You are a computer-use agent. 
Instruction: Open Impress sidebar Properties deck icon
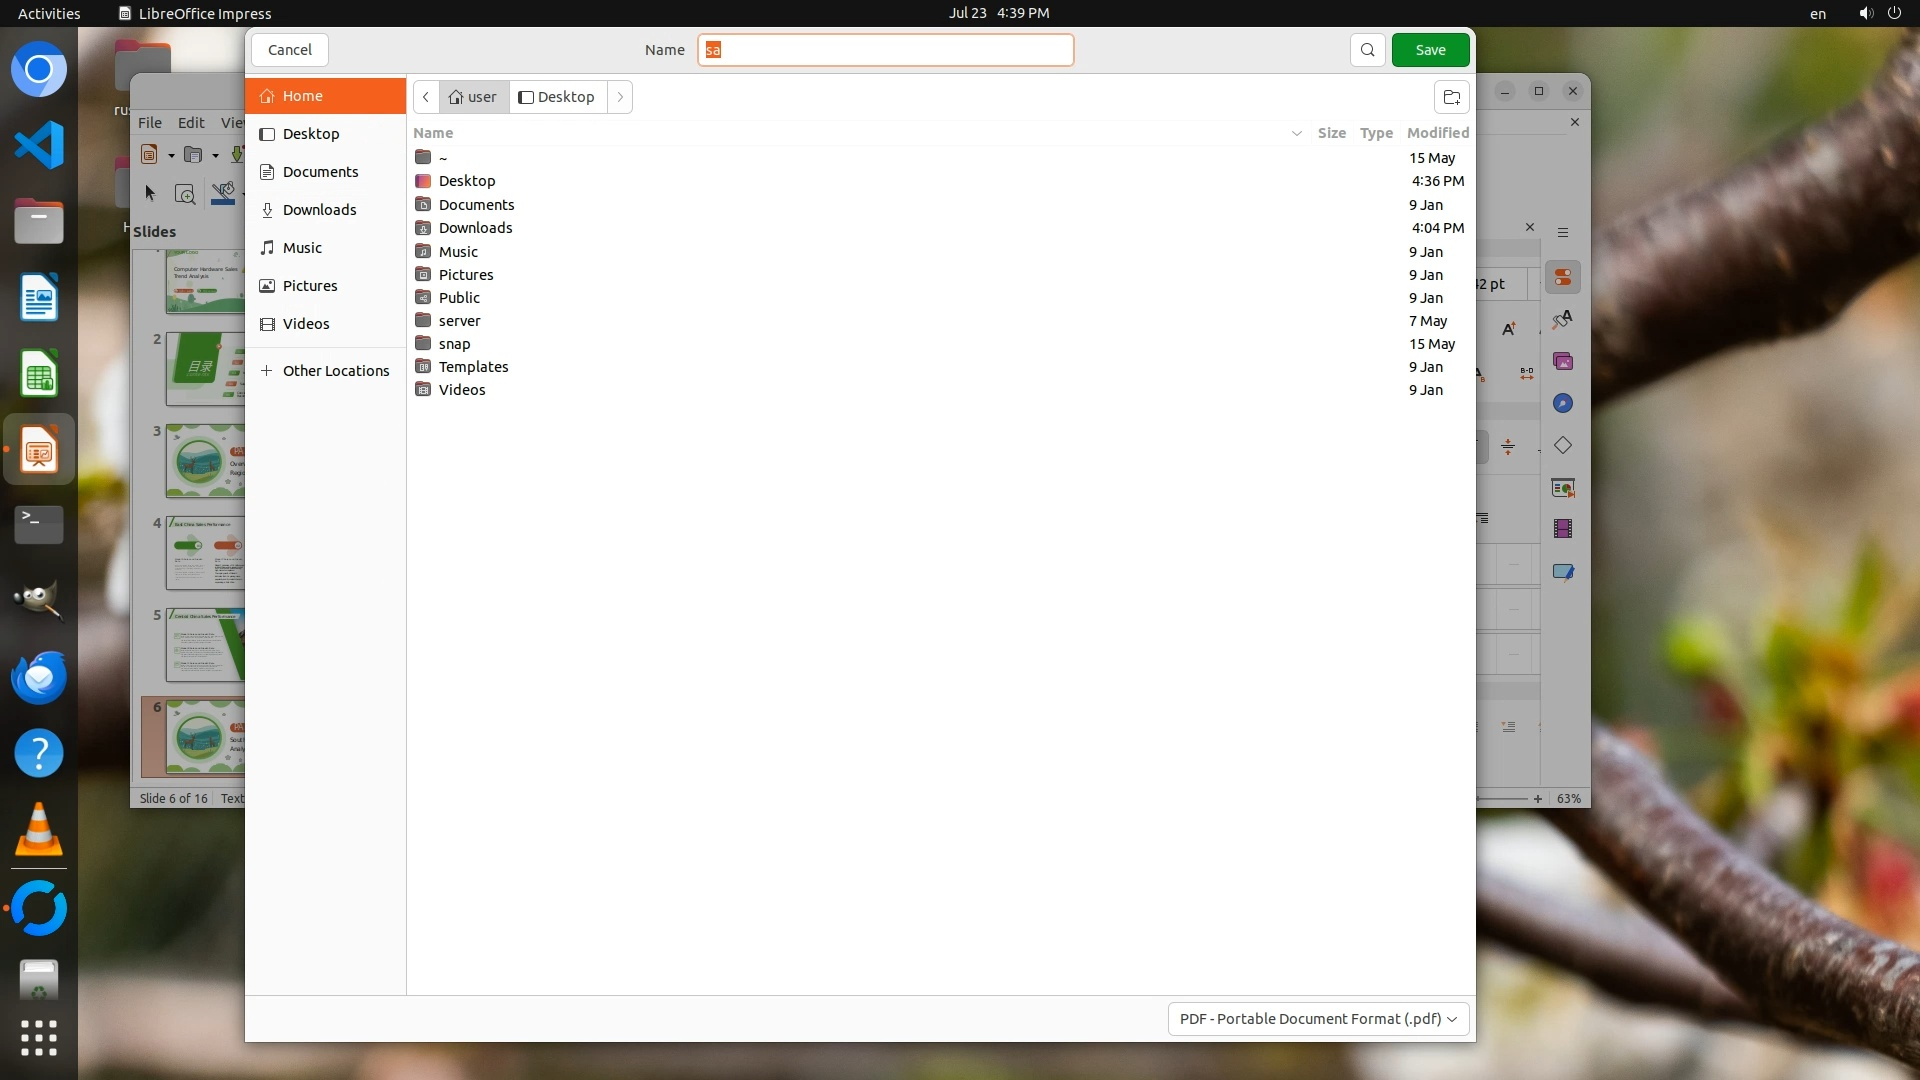[x=1562, y=277]
